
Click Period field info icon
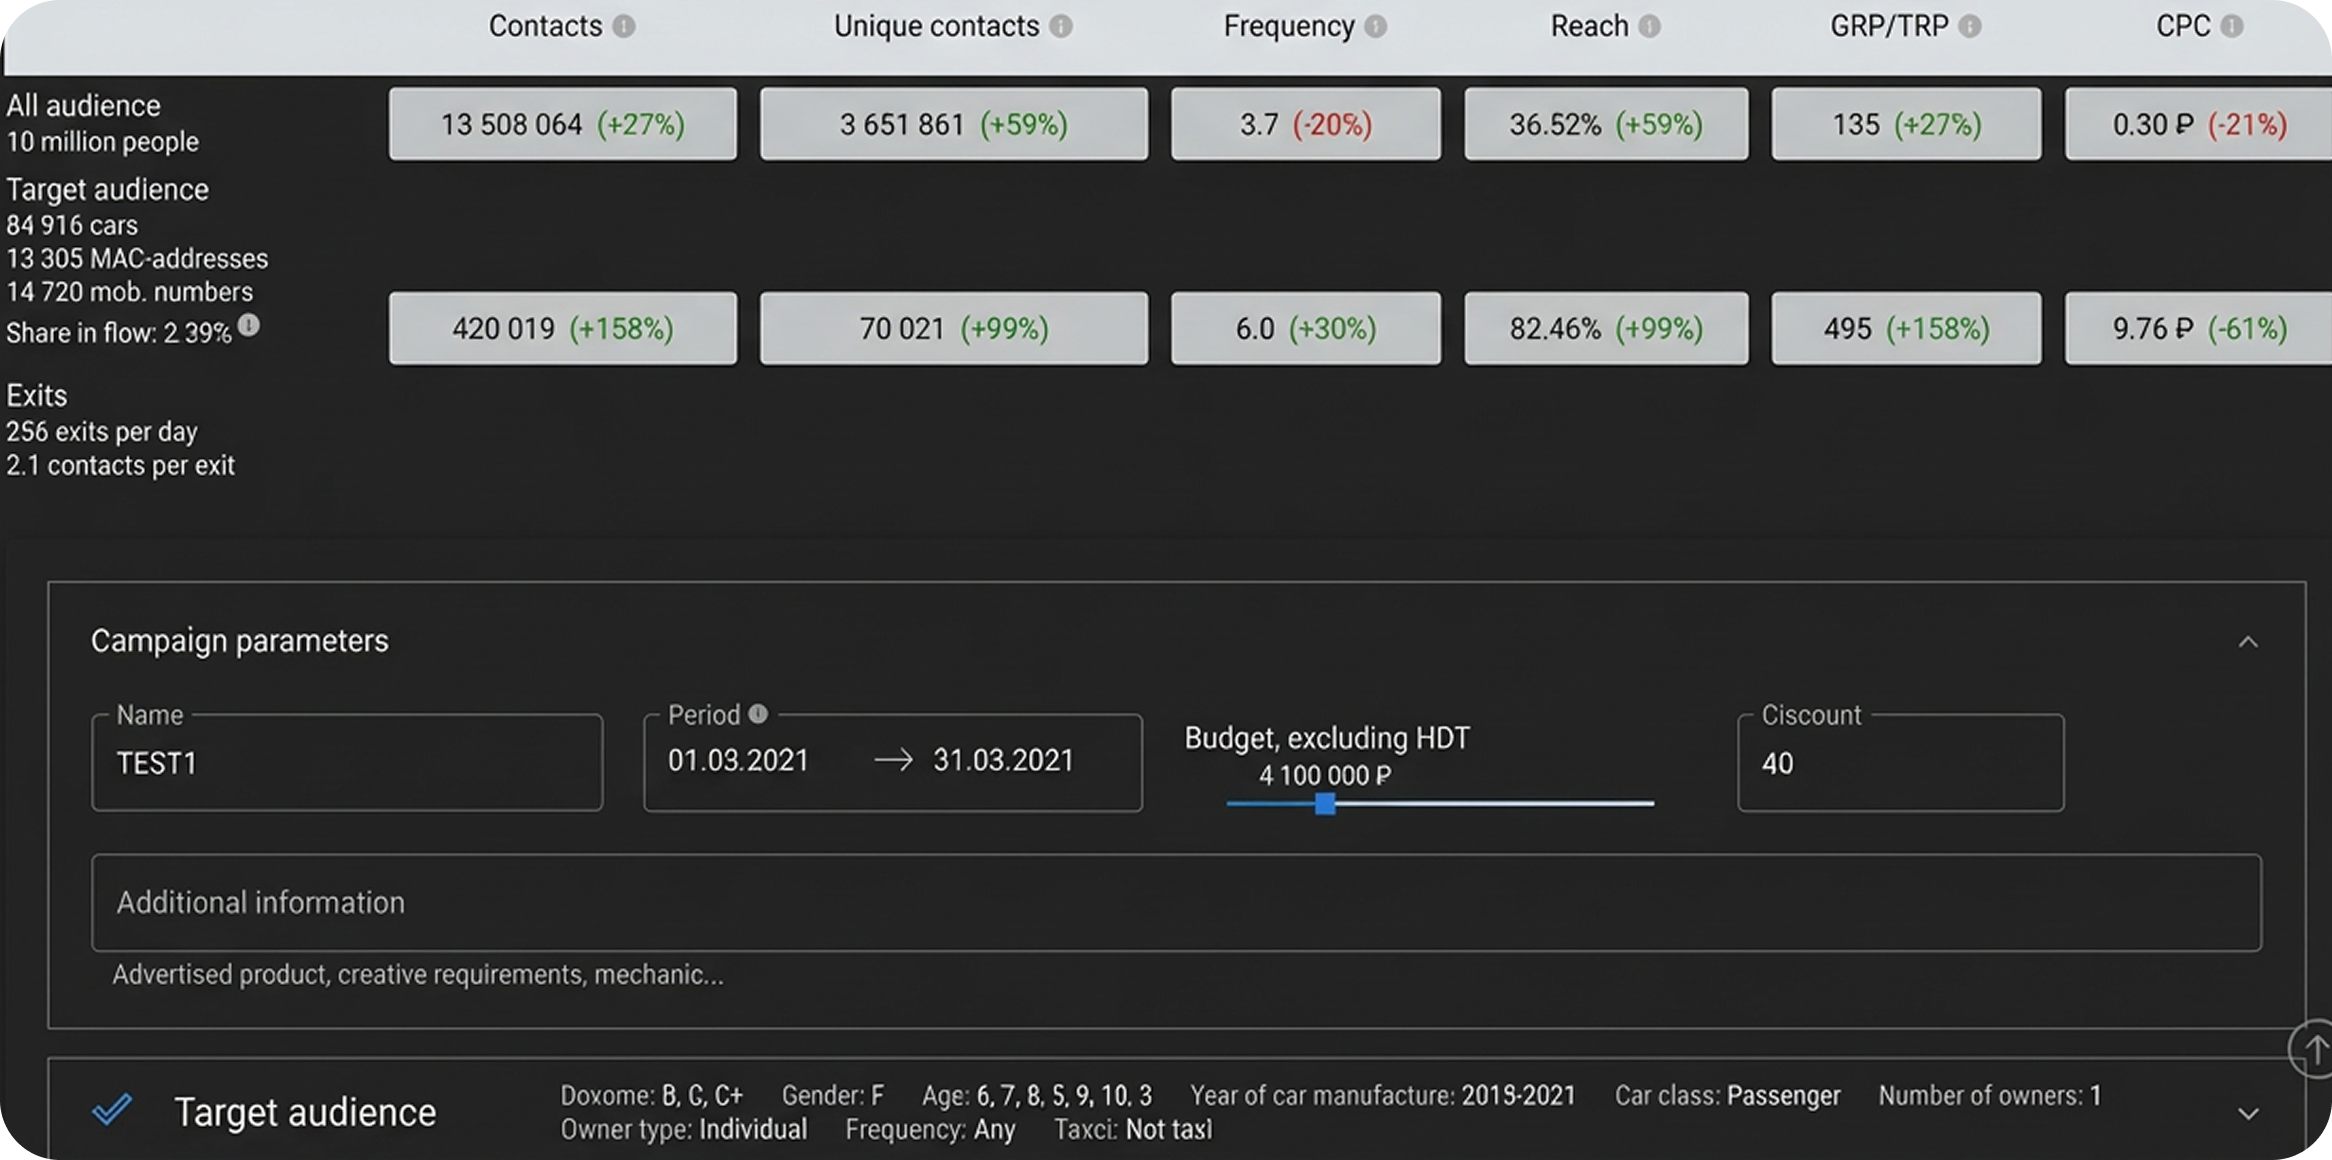coord(758,714)
